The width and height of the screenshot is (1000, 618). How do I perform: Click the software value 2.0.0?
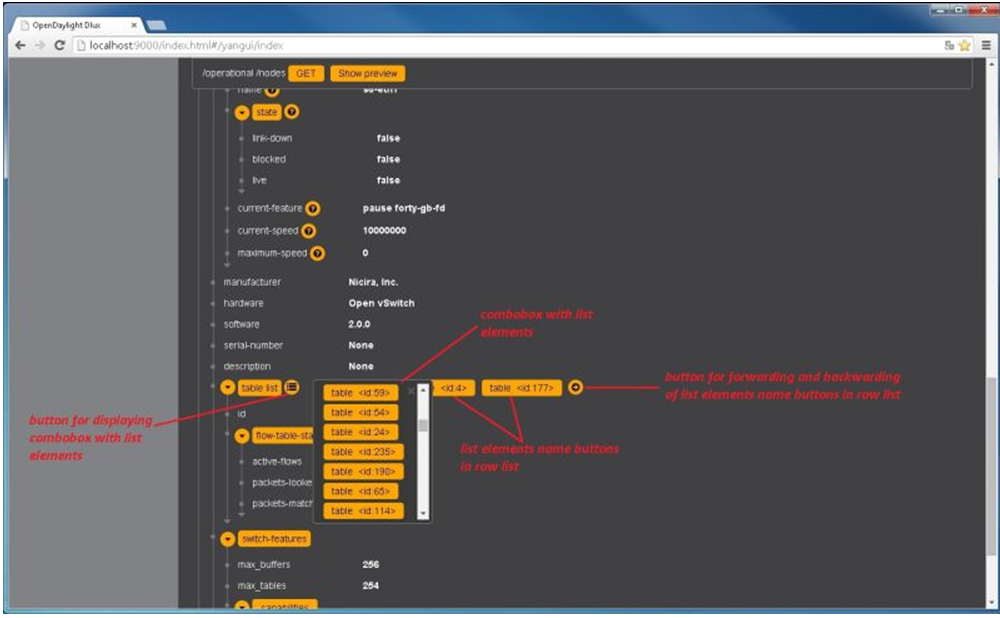click(359, 324)
